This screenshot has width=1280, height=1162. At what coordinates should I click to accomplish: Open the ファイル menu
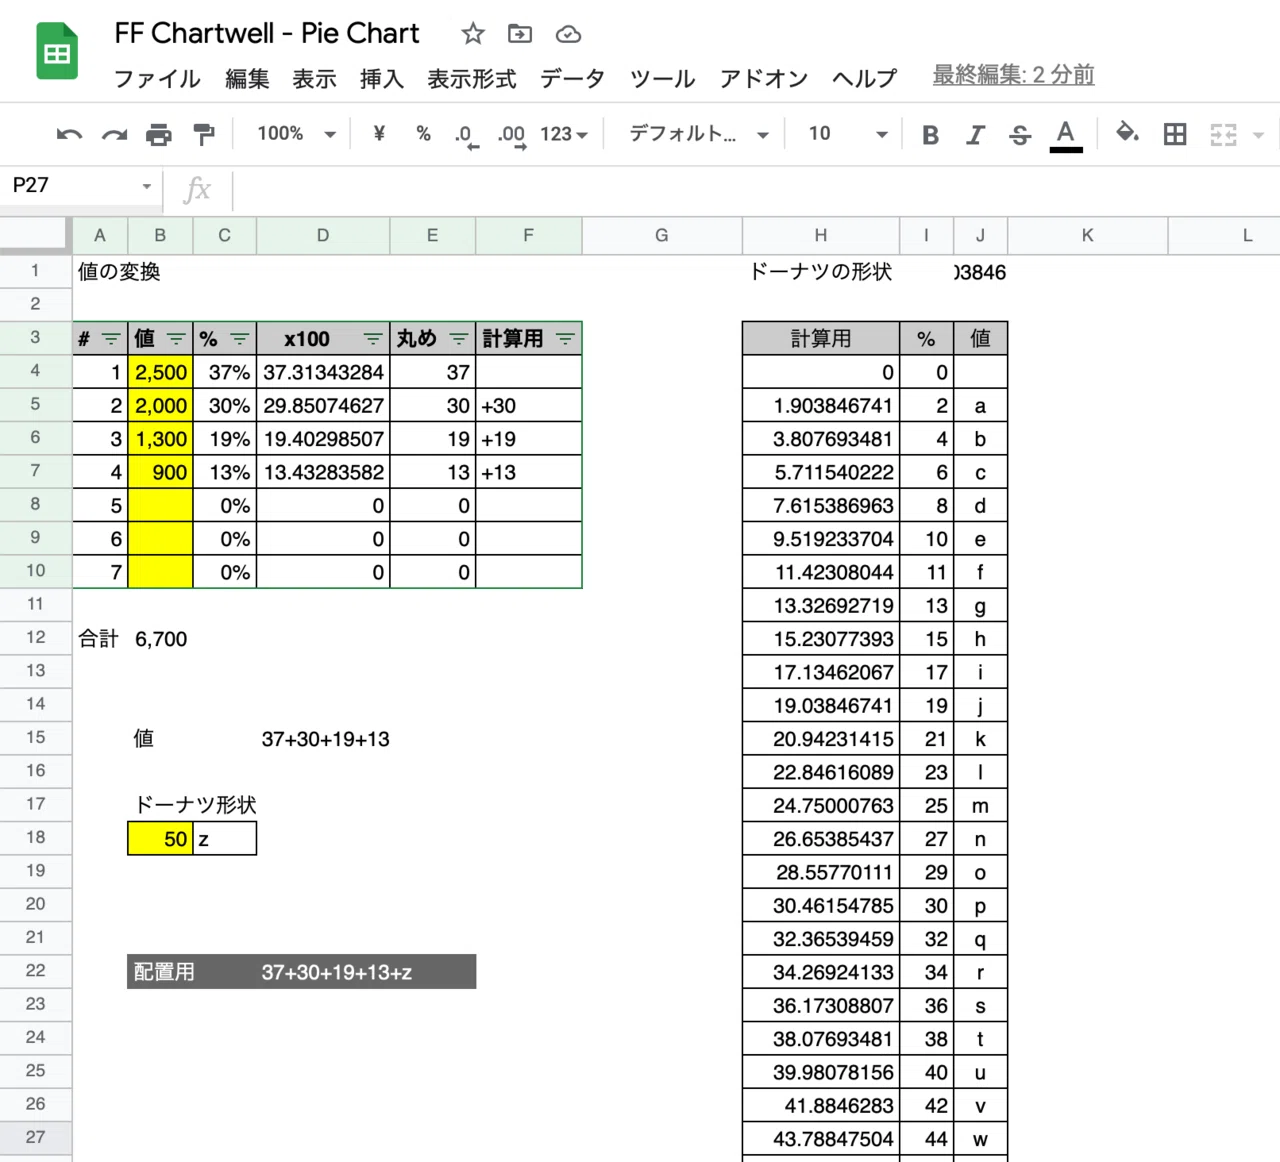[157, 78]
